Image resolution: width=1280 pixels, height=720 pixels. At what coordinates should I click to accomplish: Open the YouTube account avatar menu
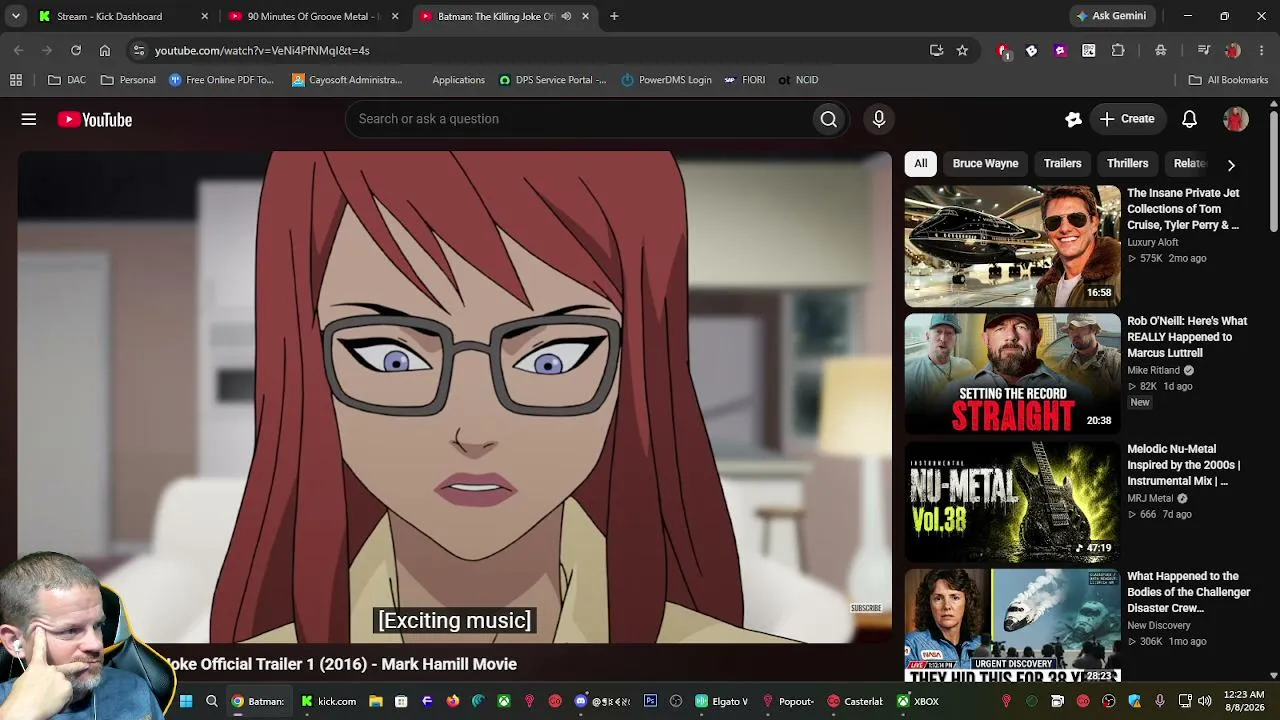(1236, 119)
